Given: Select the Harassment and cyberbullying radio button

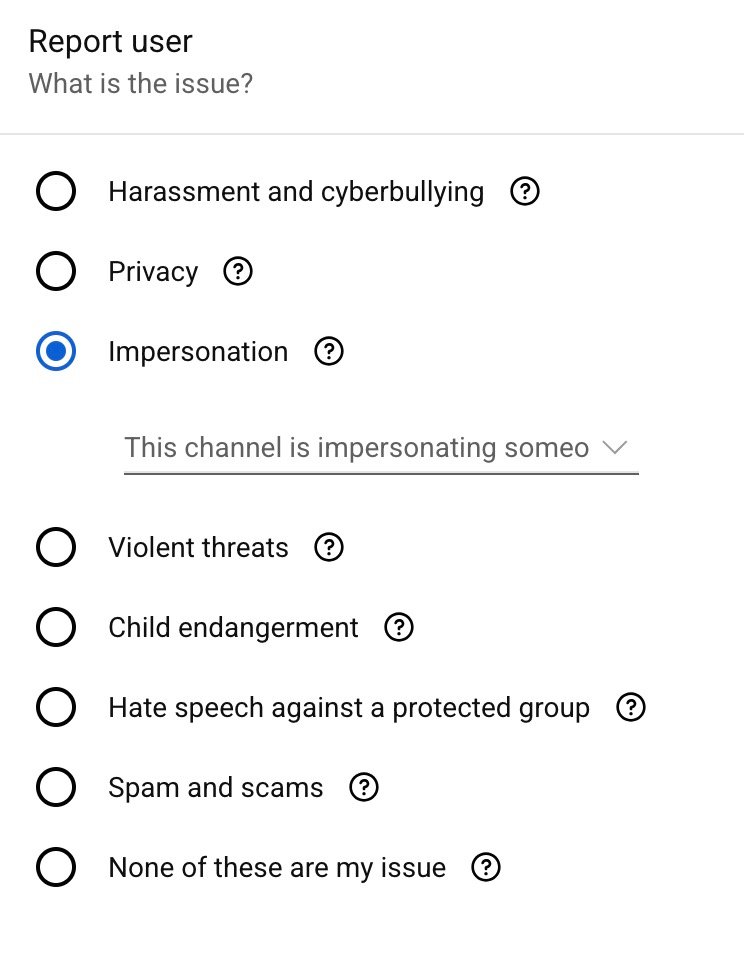Looking at the screenshot, I should 55,191.
